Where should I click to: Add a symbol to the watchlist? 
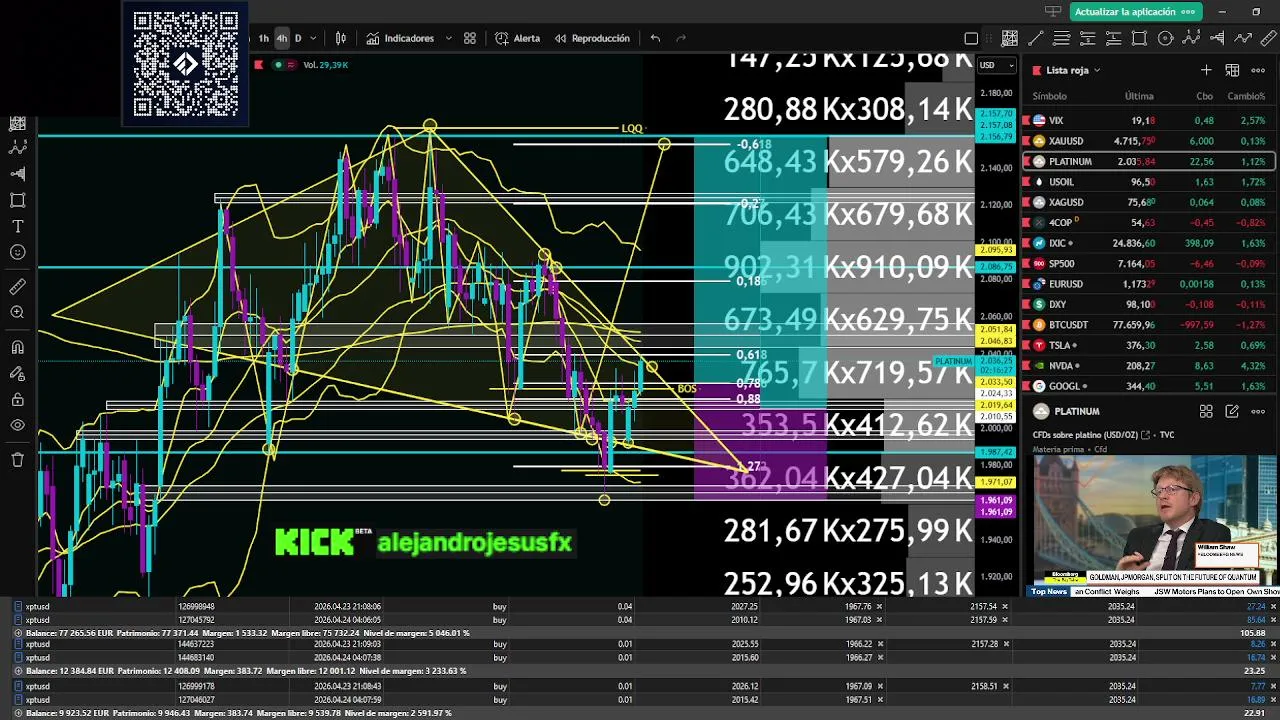tap(1206, 70)
